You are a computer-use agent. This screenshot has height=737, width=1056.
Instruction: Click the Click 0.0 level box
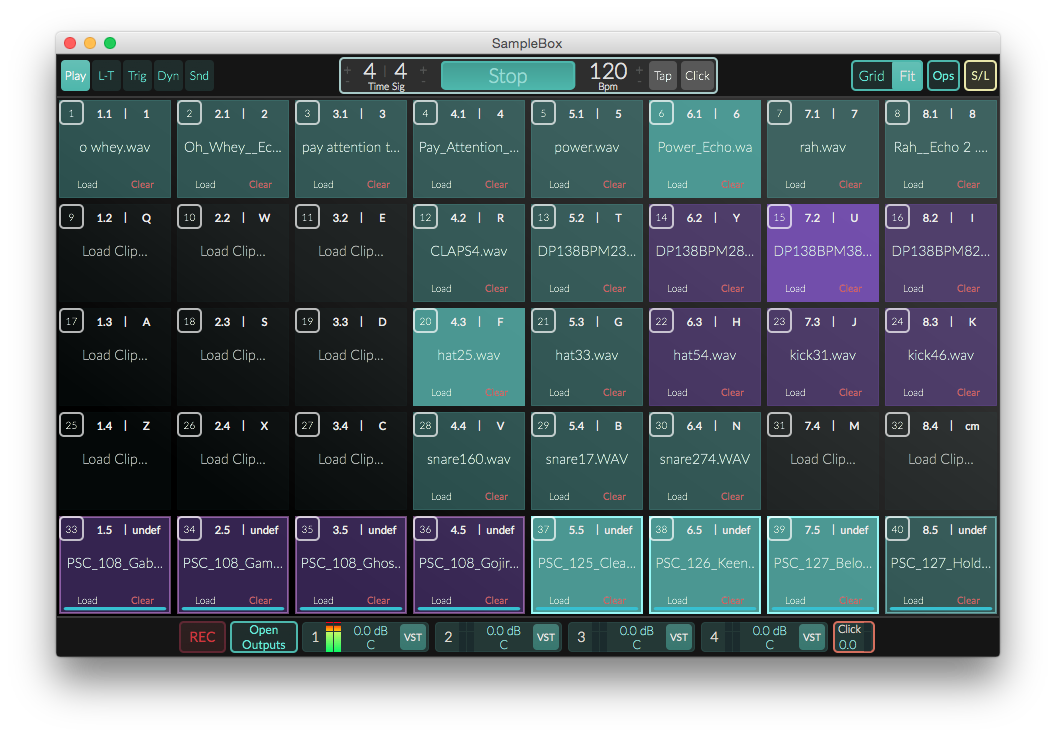(853, 637)
